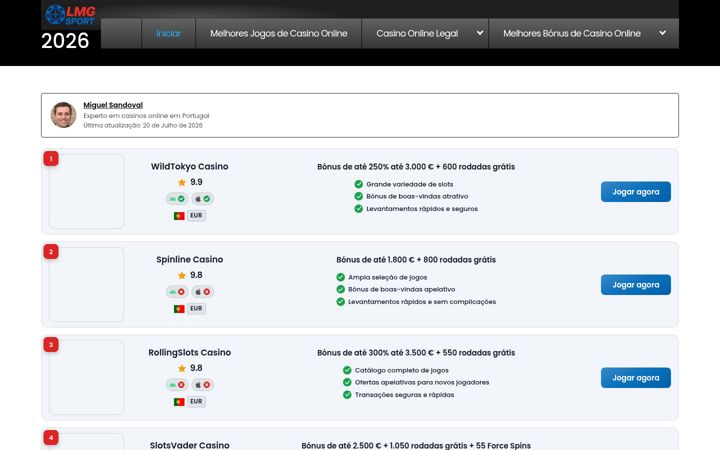
Task: Click EUR currency badge for Spinline
Action: 196,309
